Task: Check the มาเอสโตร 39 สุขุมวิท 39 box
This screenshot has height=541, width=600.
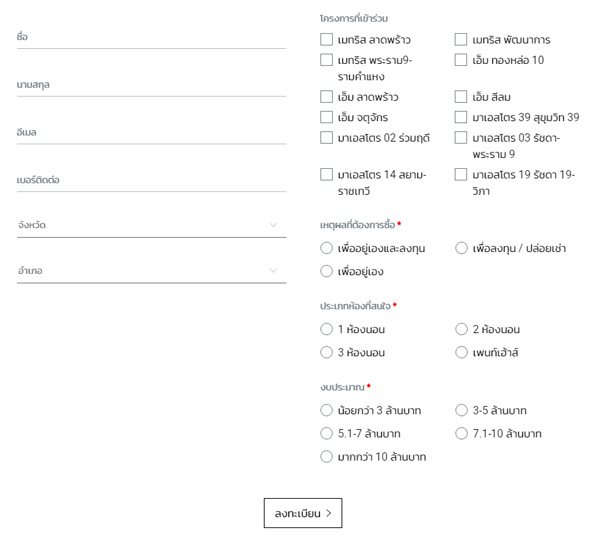Action: coord(461,117)
